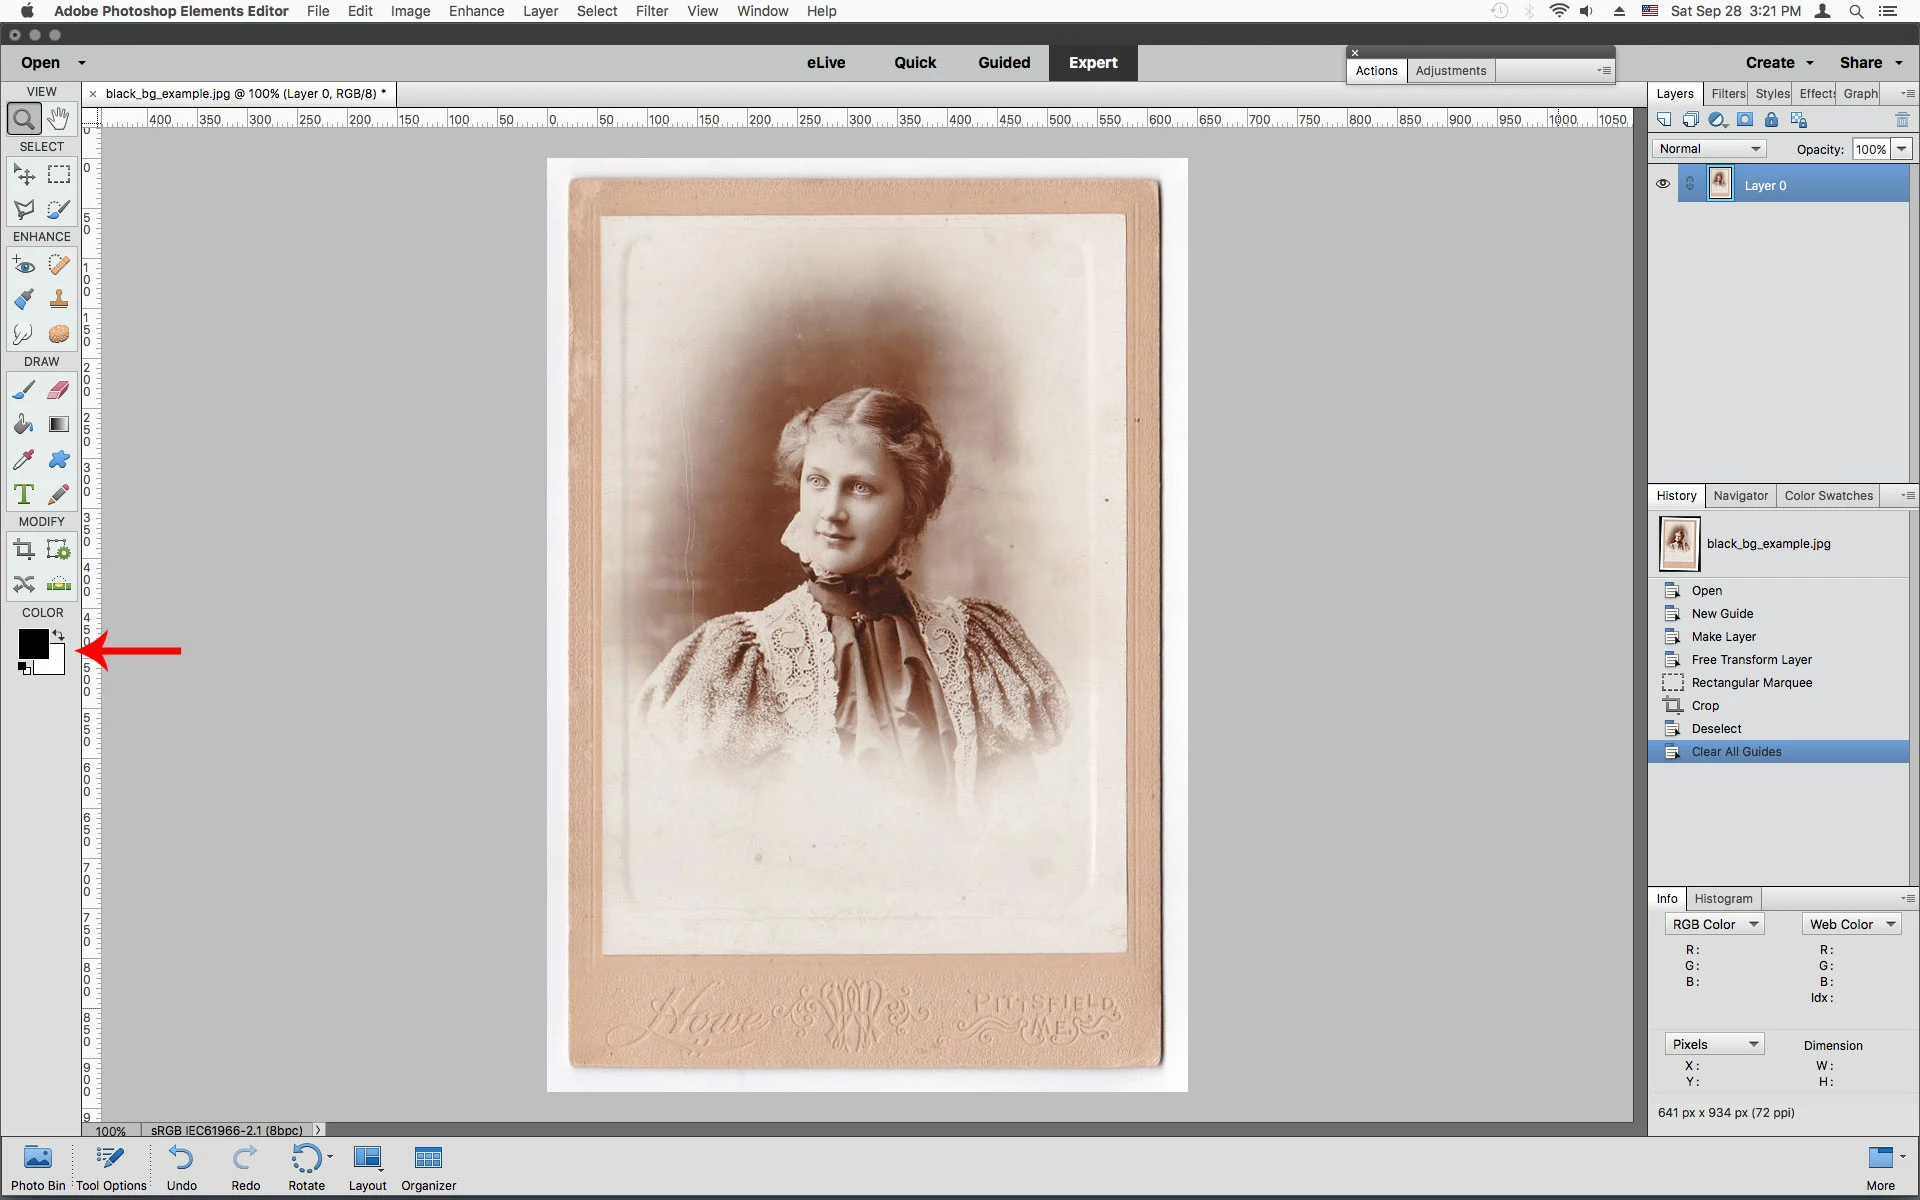This screenshot has width=1920, height=1200.
Task: Select the Type tool
Action: (24, 494)
